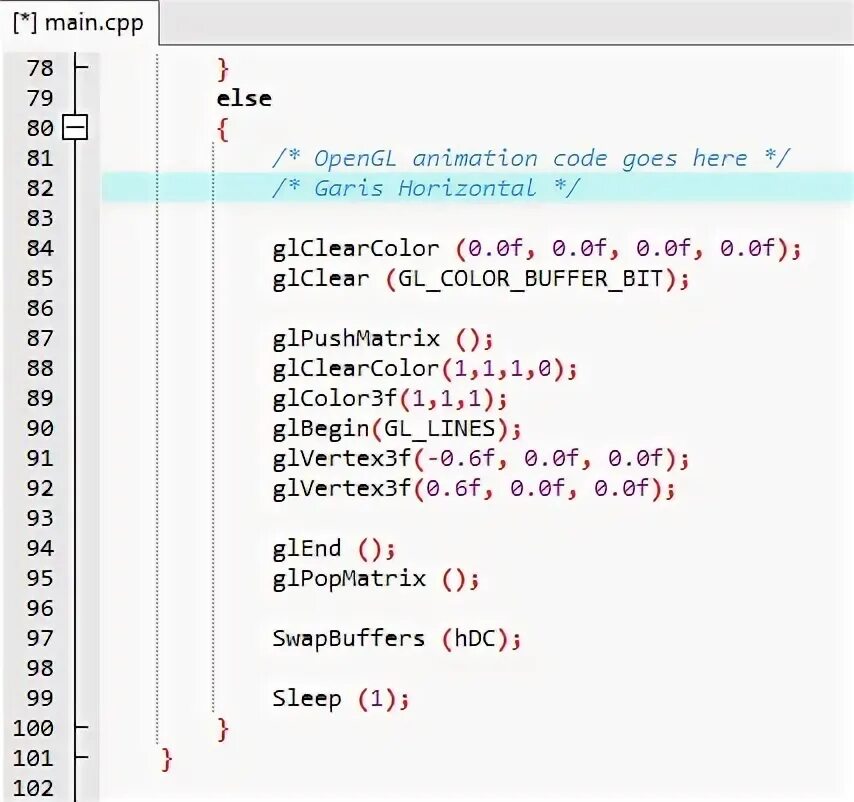Click line number 91 in gutter
The height and width of the screenshot is (802, 854).
(40, 458)
